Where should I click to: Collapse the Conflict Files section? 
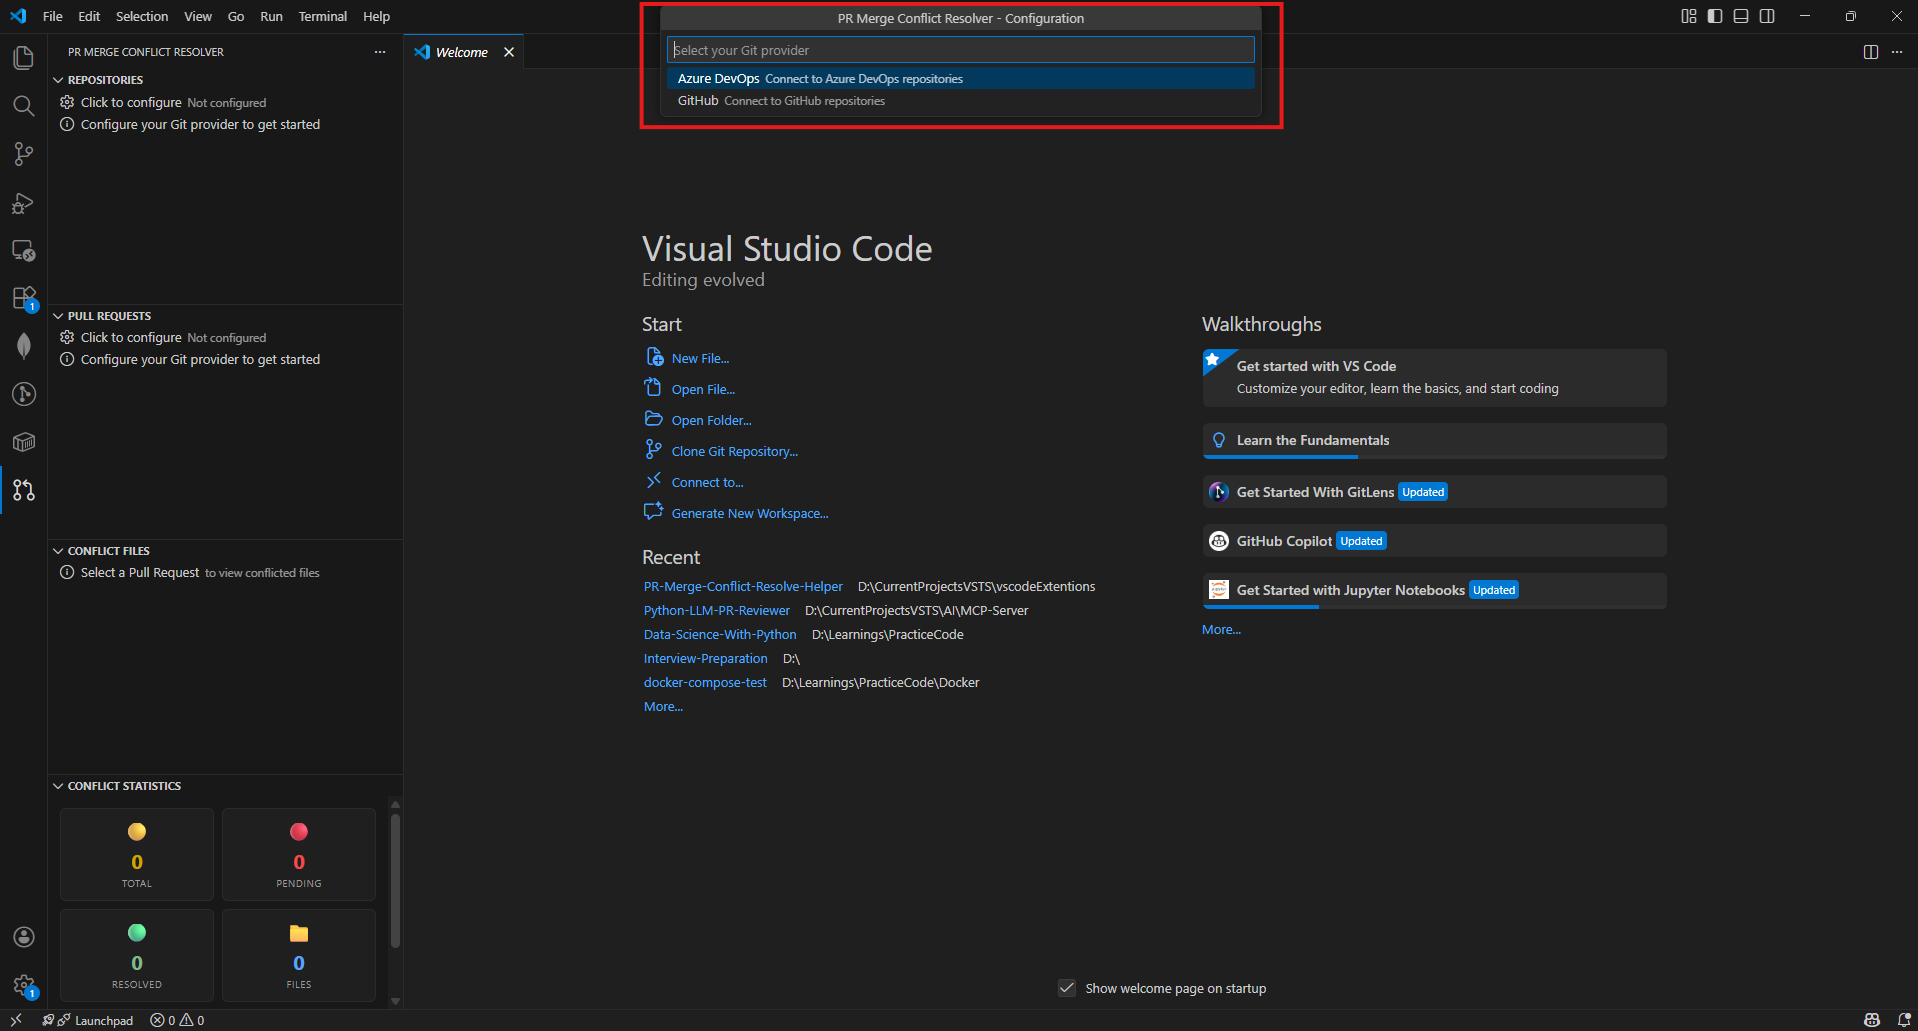[x=58, y=551]
